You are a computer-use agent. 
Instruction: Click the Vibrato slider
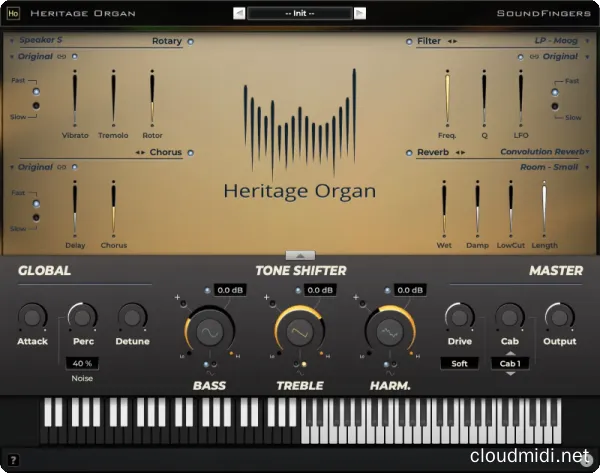pyautogui.click(x=75, y=98)
